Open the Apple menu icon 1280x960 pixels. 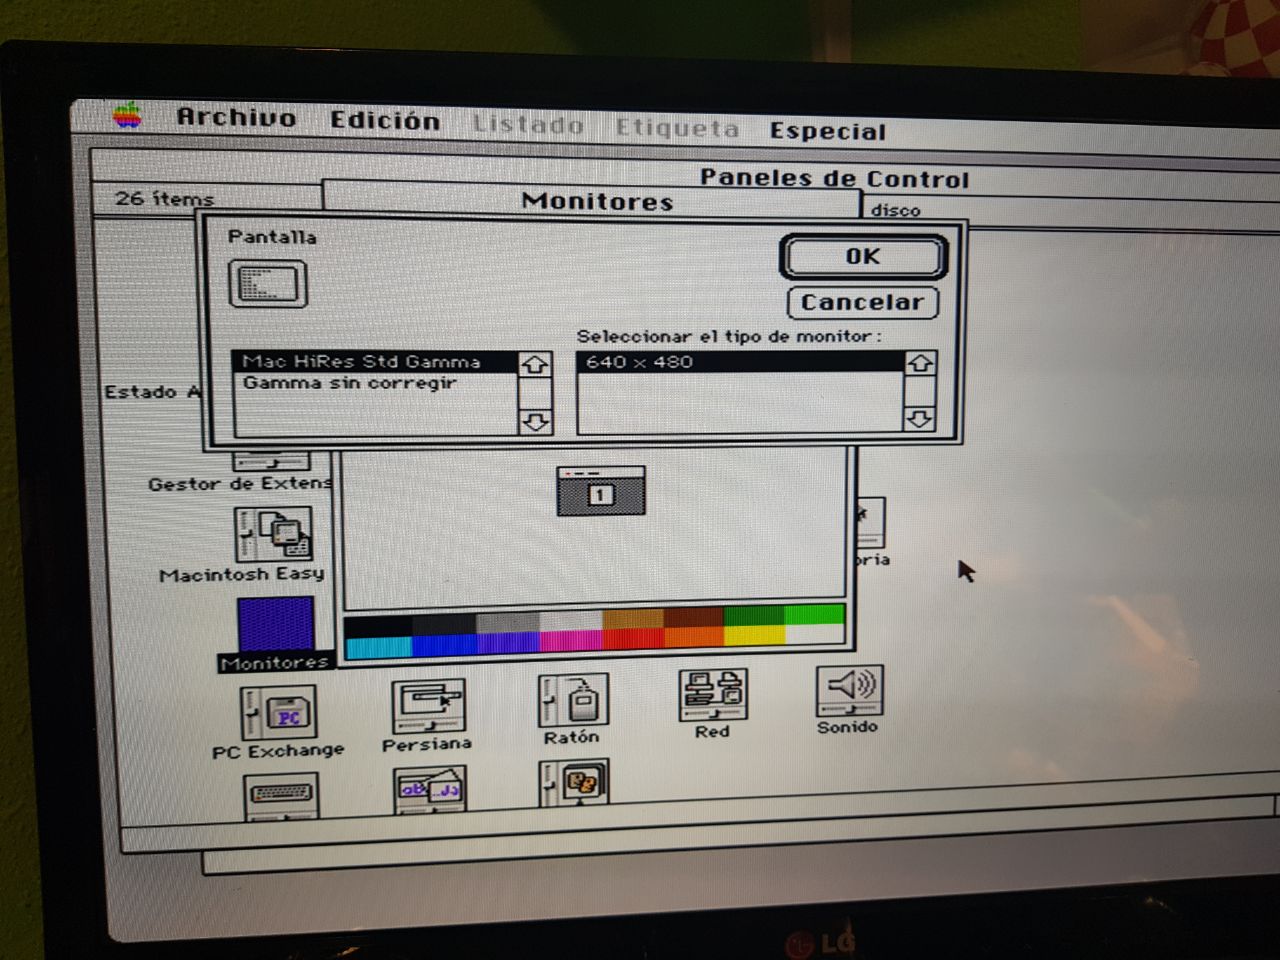[x=127, y=116]
